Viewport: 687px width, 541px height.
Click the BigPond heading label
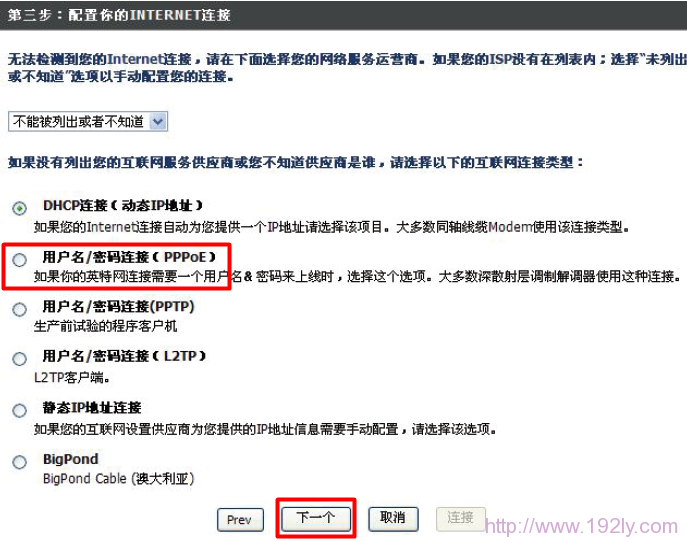[71, 459]
